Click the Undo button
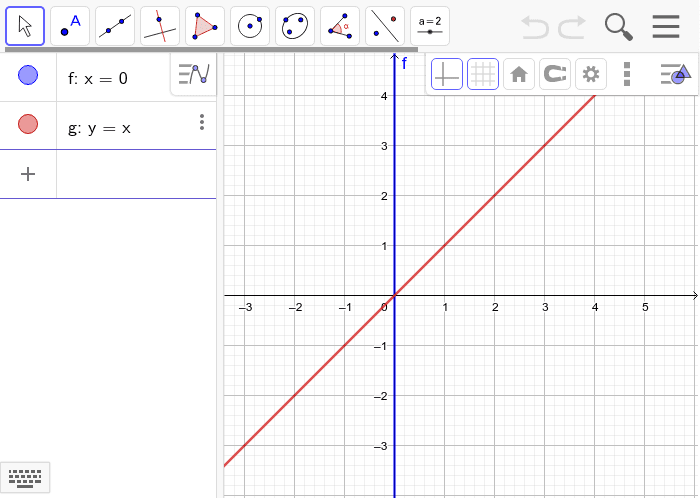Screen dimensions: 700x500 click(x=535, y=27)
